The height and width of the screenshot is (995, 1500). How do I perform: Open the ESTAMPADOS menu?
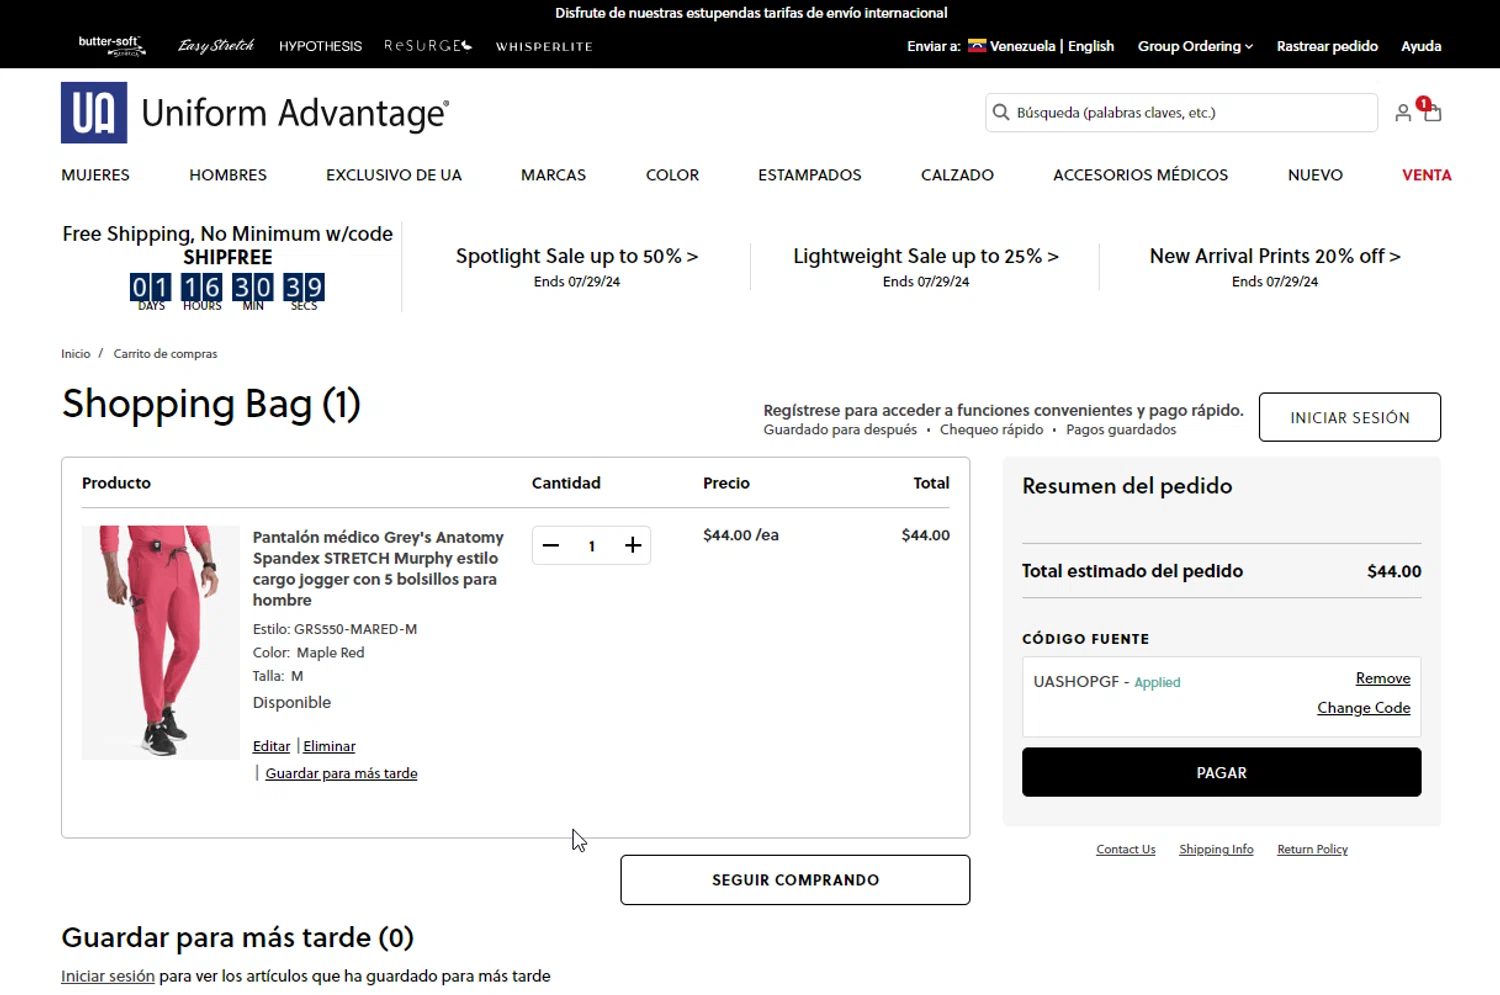click(x=809, y=175)
